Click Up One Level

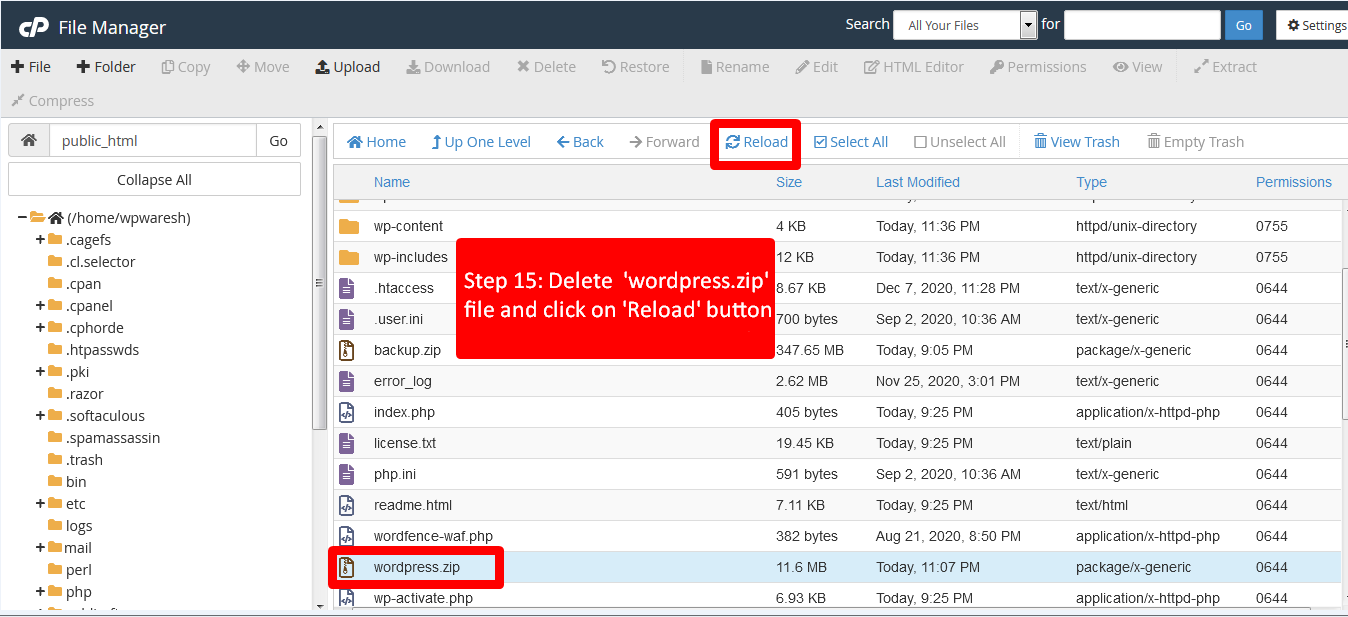(x=481, y=142)
